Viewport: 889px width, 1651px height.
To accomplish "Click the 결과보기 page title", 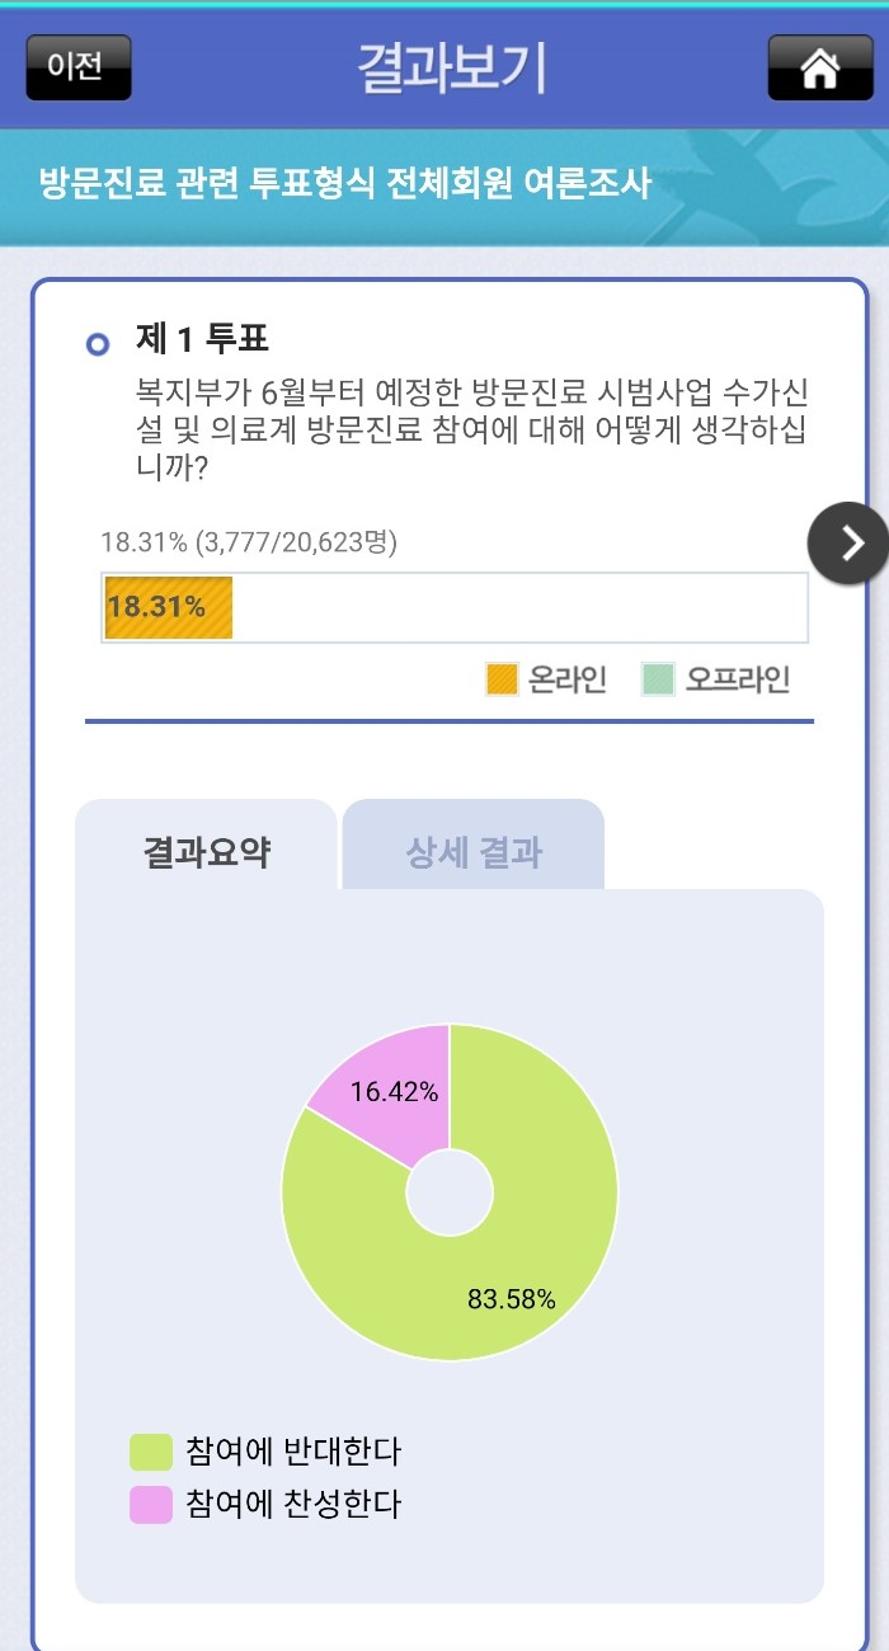I will [x=452, y=68].
